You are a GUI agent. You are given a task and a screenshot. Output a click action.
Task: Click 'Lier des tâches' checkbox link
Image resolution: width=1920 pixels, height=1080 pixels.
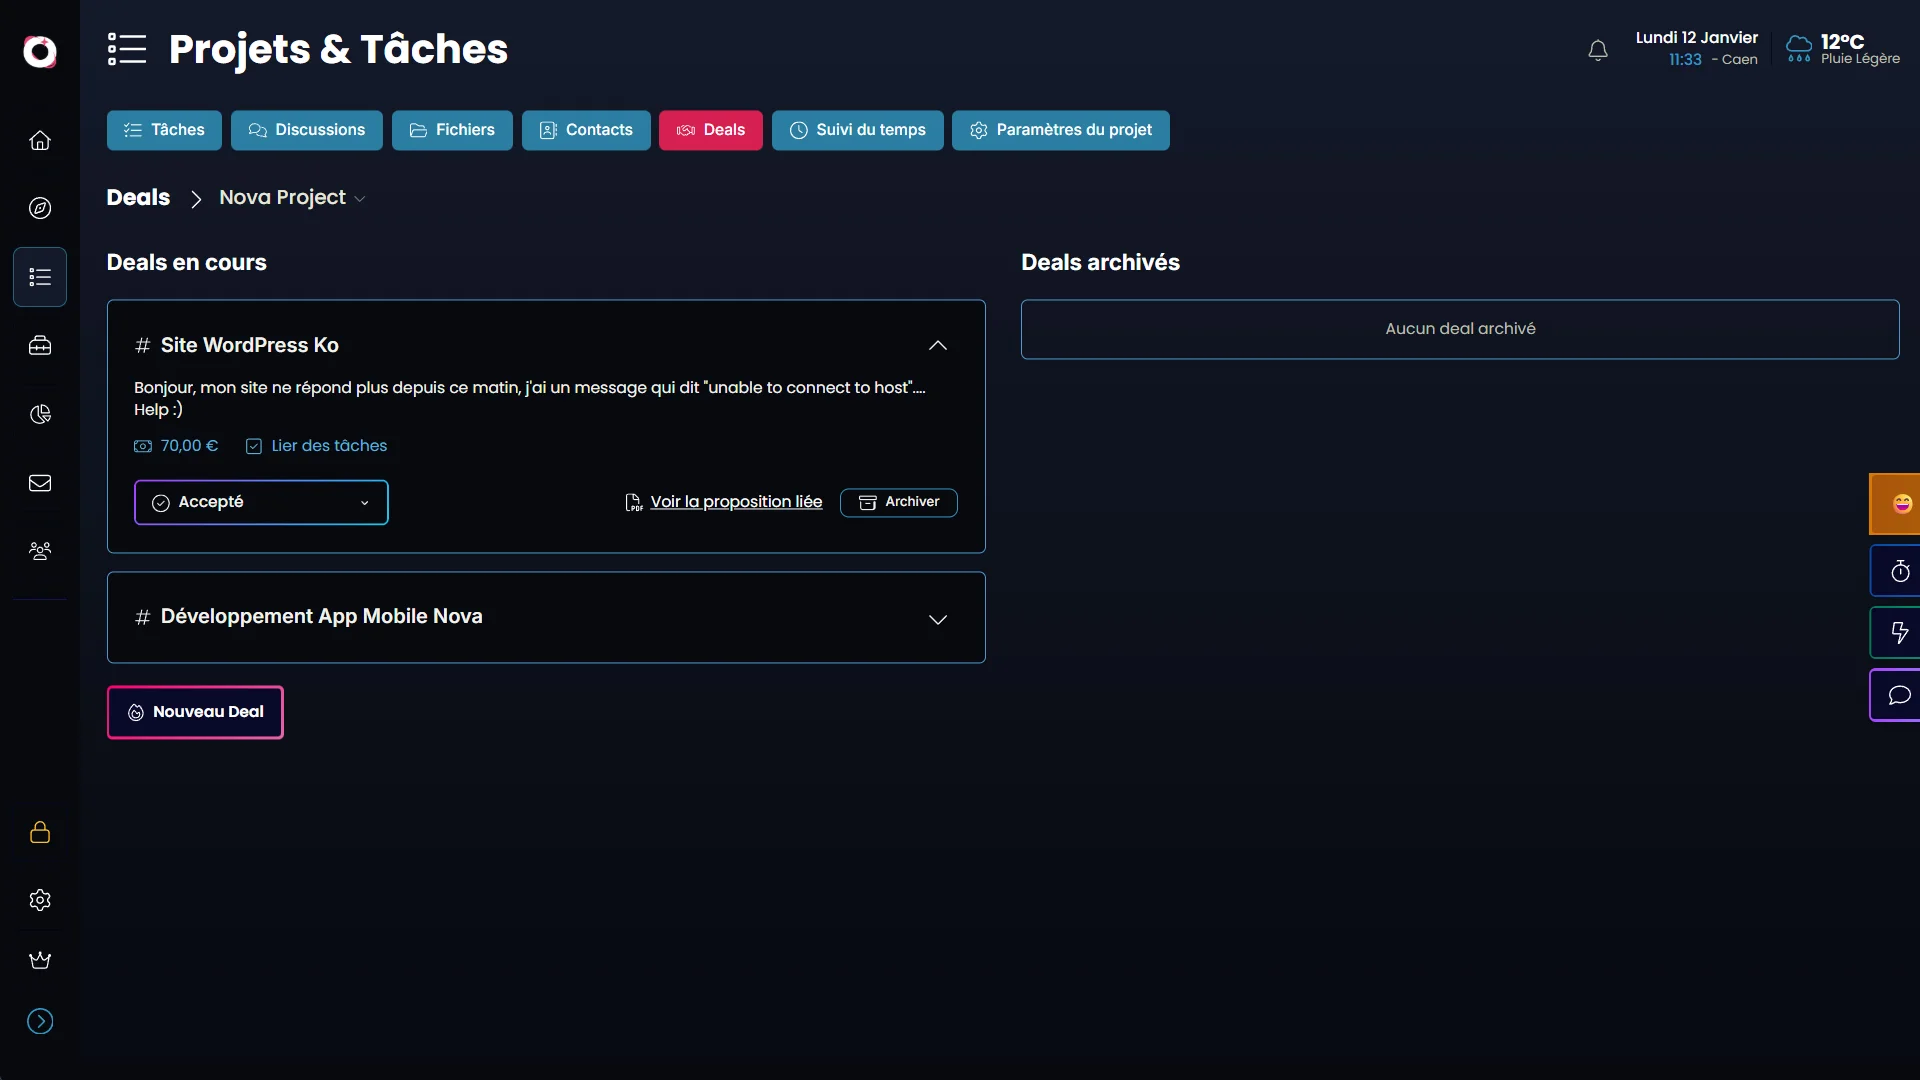point(317,446)
